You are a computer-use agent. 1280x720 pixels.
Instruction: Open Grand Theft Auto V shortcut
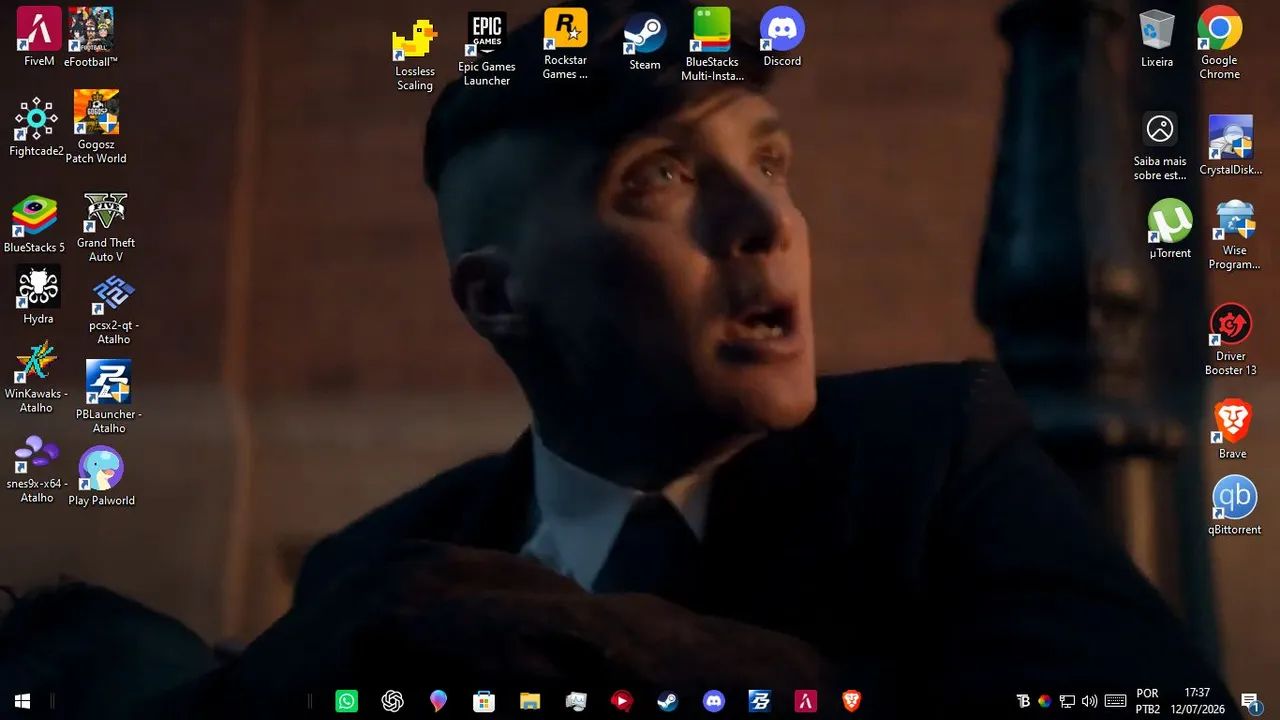(x=106, y=227)
